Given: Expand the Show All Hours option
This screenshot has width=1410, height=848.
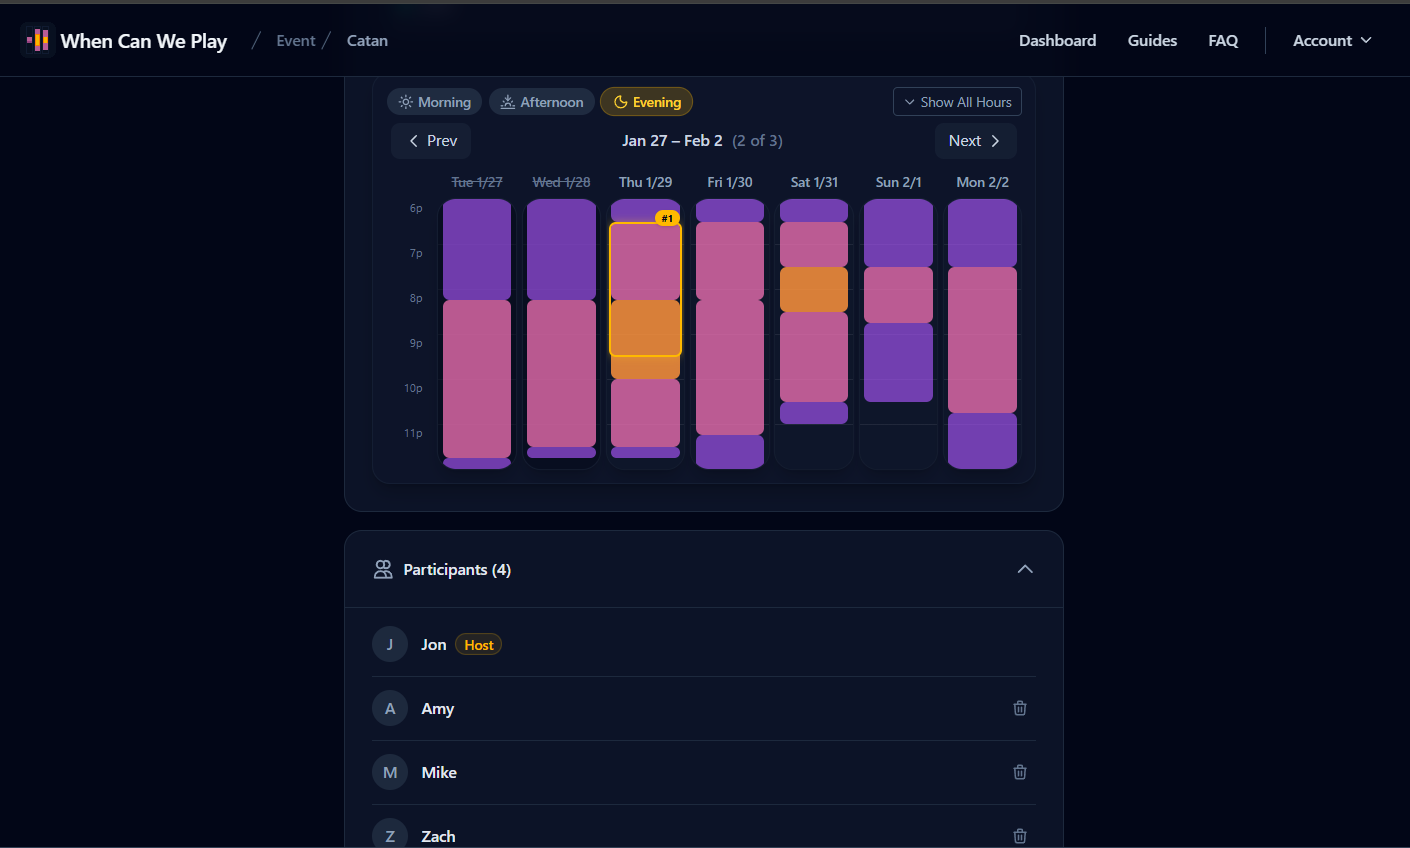Looking at the screenshot, I should 957,102.
